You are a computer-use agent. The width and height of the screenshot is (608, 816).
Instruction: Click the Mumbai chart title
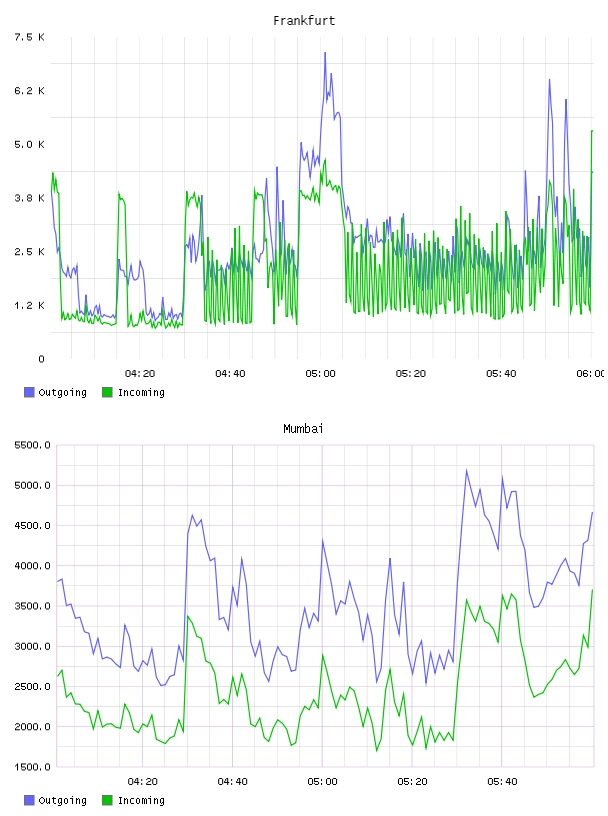pos(303,429)
